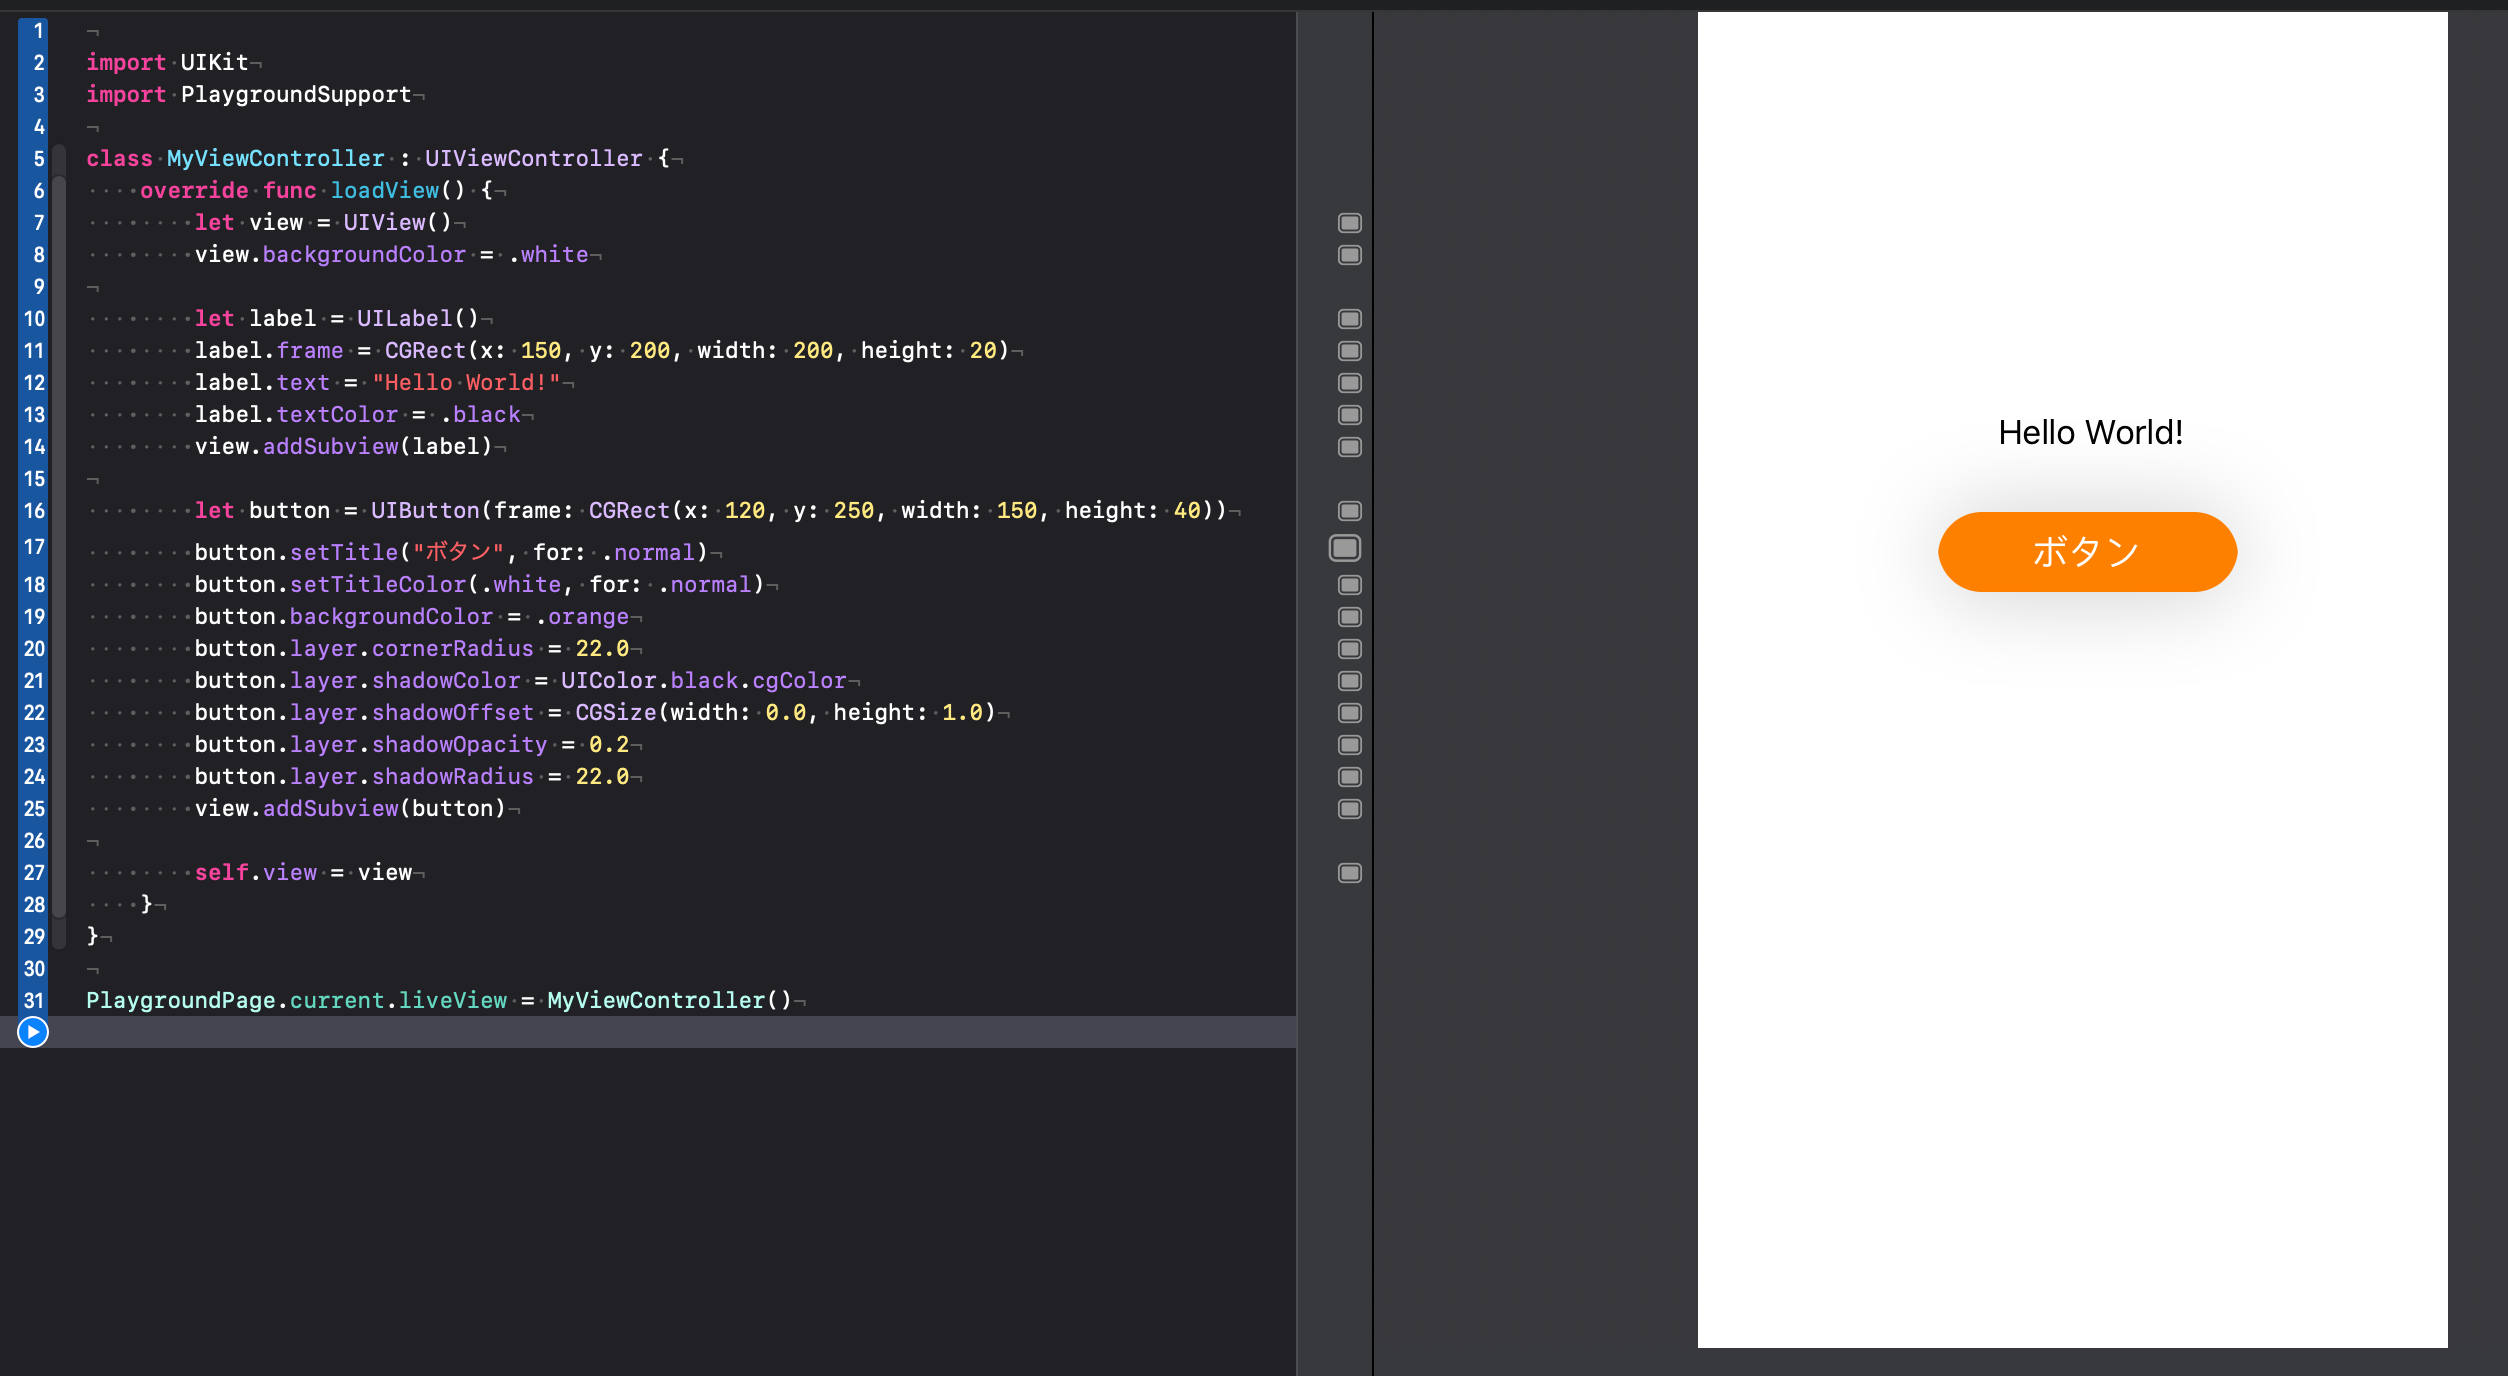Show result for self.view = view line
Image resolution: width=2508 pixels, height=1376 pixels.
[1349, 873]
